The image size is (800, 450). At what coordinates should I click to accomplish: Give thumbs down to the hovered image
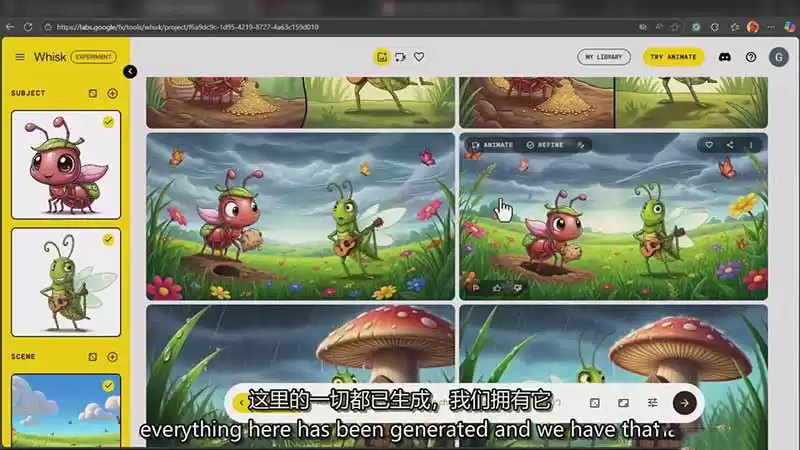click(517, 287)
